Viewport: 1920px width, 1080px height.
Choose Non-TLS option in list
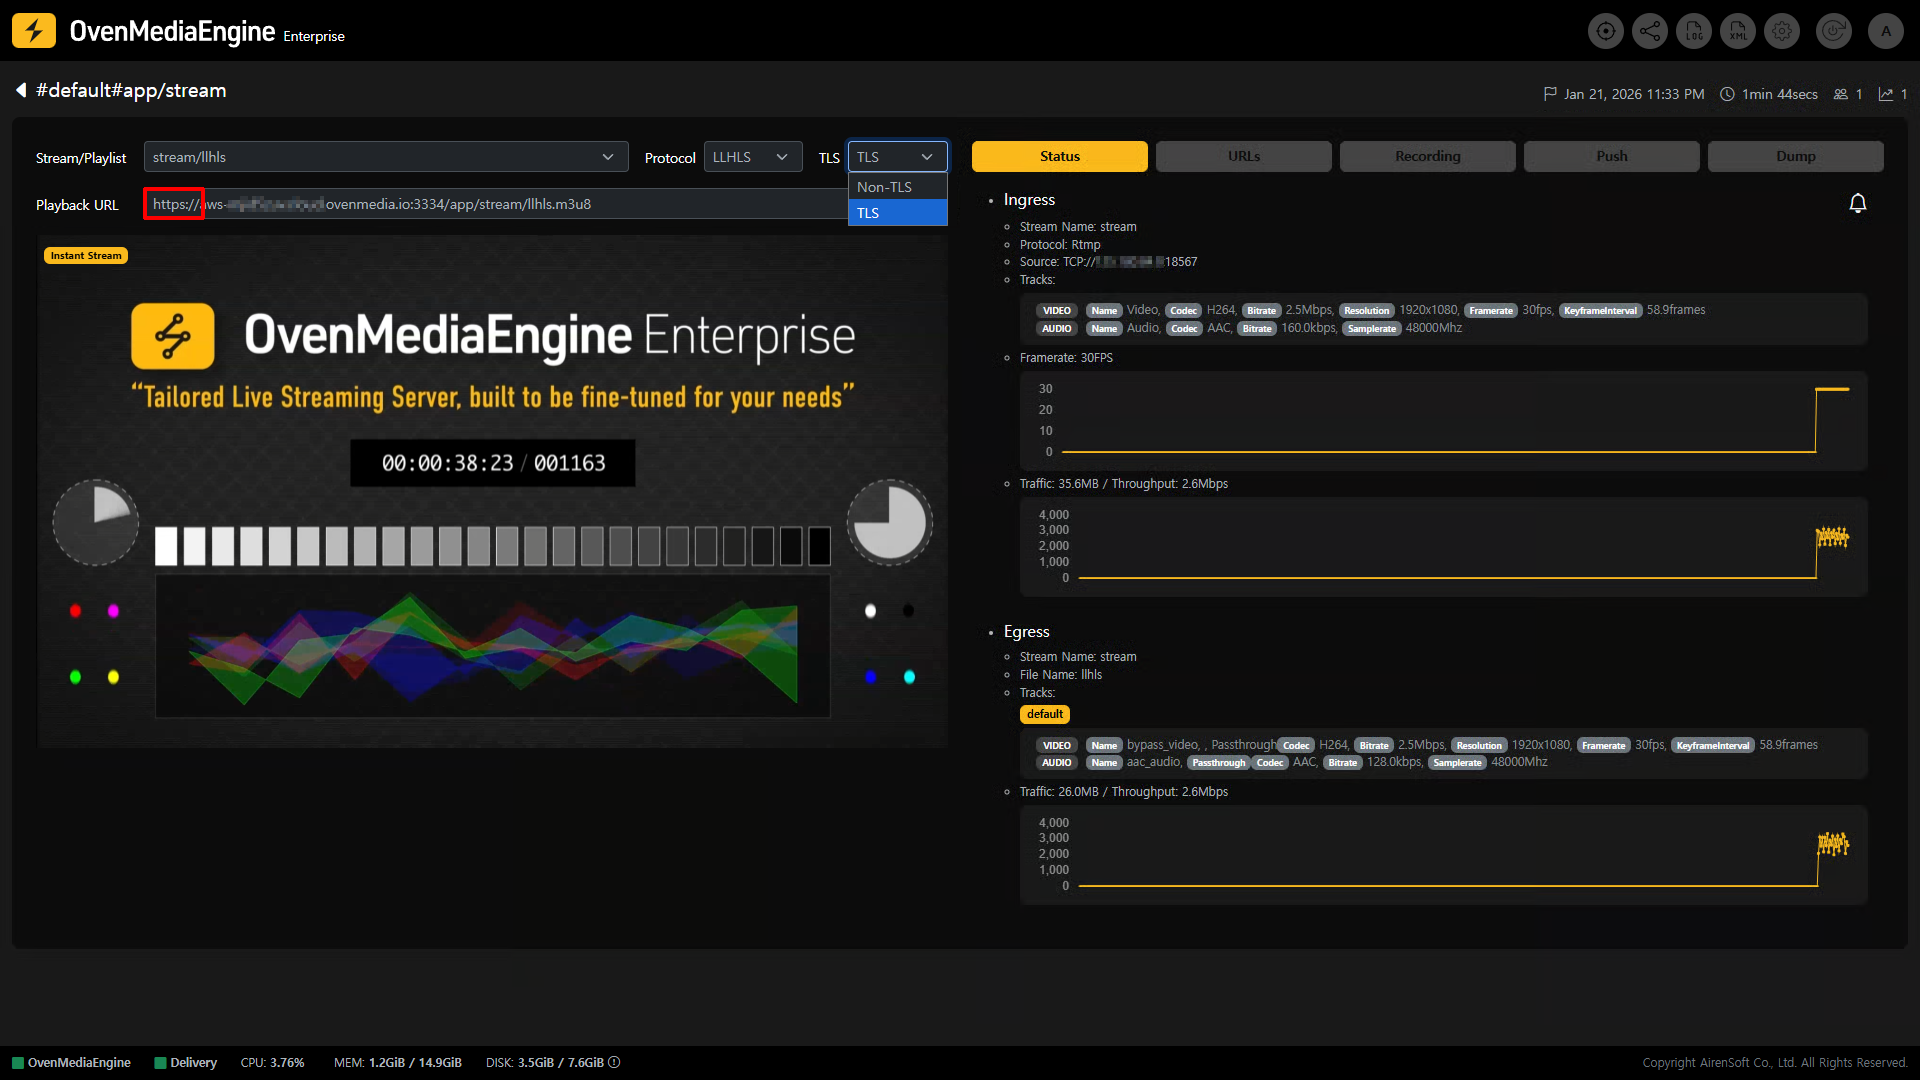(897, 187)
